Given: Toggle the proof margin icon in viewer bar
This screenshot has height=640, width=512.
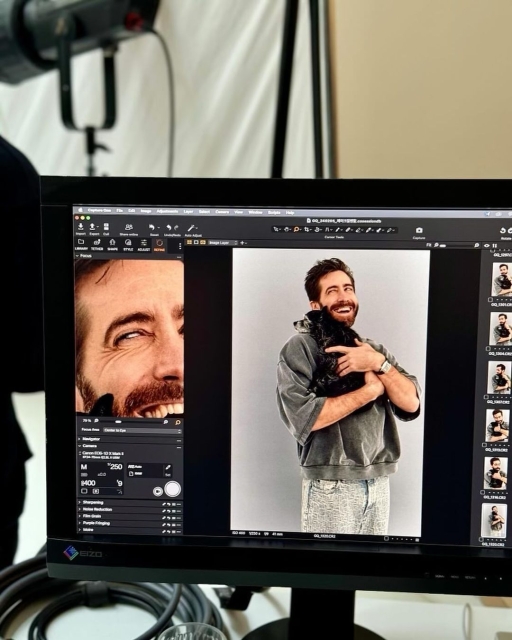Looking at the screenshot, I should pyautogui.click(x=203, y=242).
